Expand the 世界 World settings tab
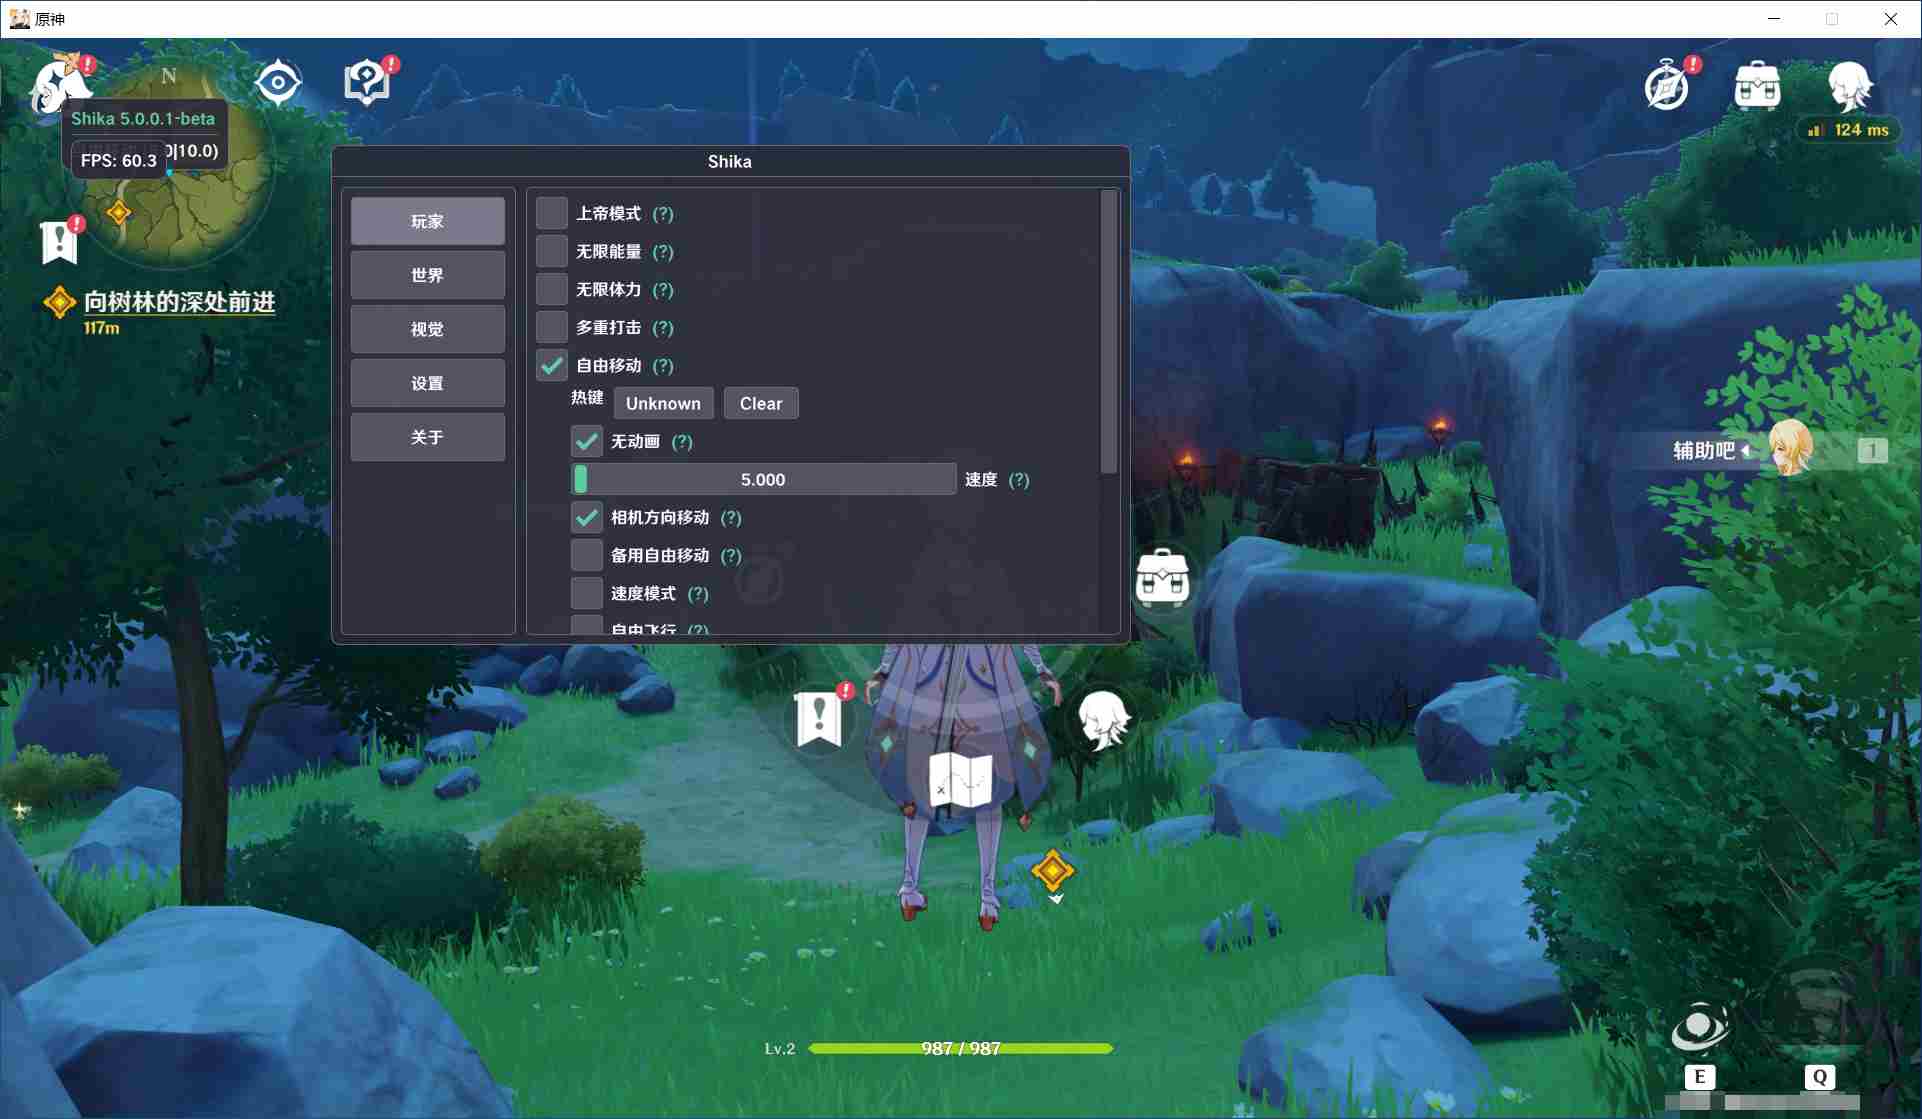This screenshot has height=1119, width=1922. pyautogui.click(x=428, y=274)
